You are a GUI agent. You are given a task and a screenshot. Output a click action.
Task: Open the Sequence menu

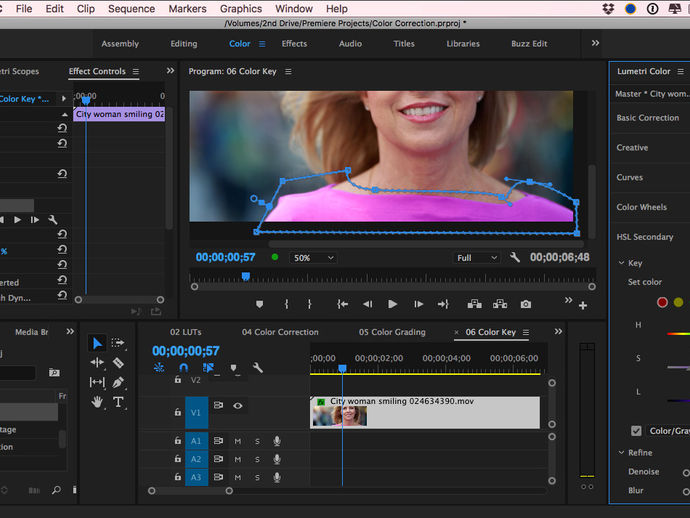point(131,9)
